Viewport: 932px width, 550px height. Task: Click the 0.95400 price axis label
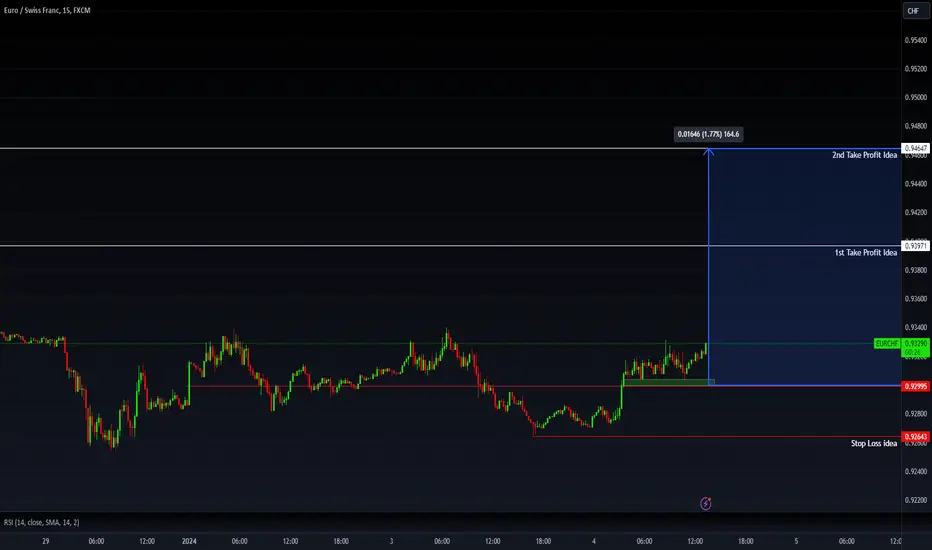(915, 40)
